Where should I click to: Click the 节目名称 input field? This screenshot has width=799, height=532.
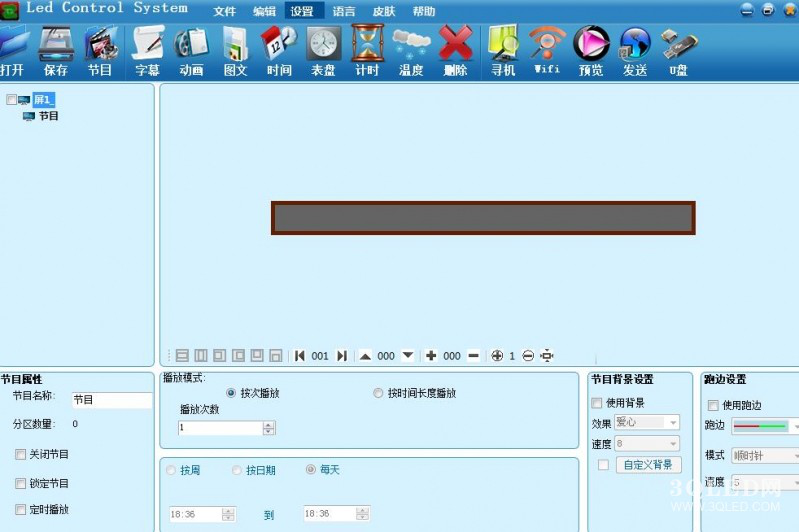click(112, 400)
